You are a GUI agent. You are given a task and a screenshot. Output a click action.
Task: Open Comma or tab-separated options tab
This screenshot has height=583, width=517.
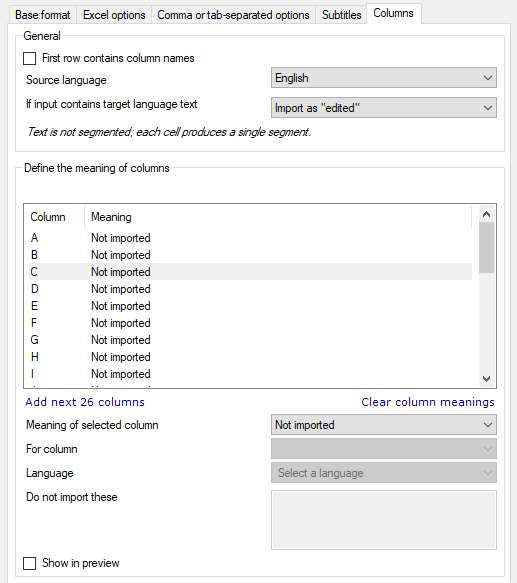[x=233, y=15]
